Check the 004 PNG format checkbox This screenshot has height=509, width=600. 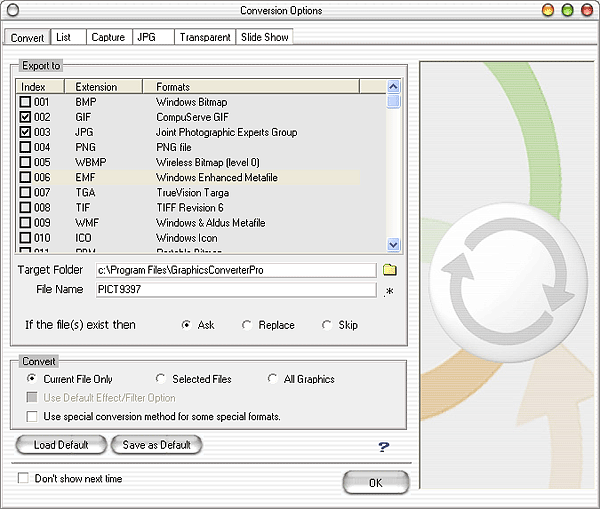click(x=25, y=147)
